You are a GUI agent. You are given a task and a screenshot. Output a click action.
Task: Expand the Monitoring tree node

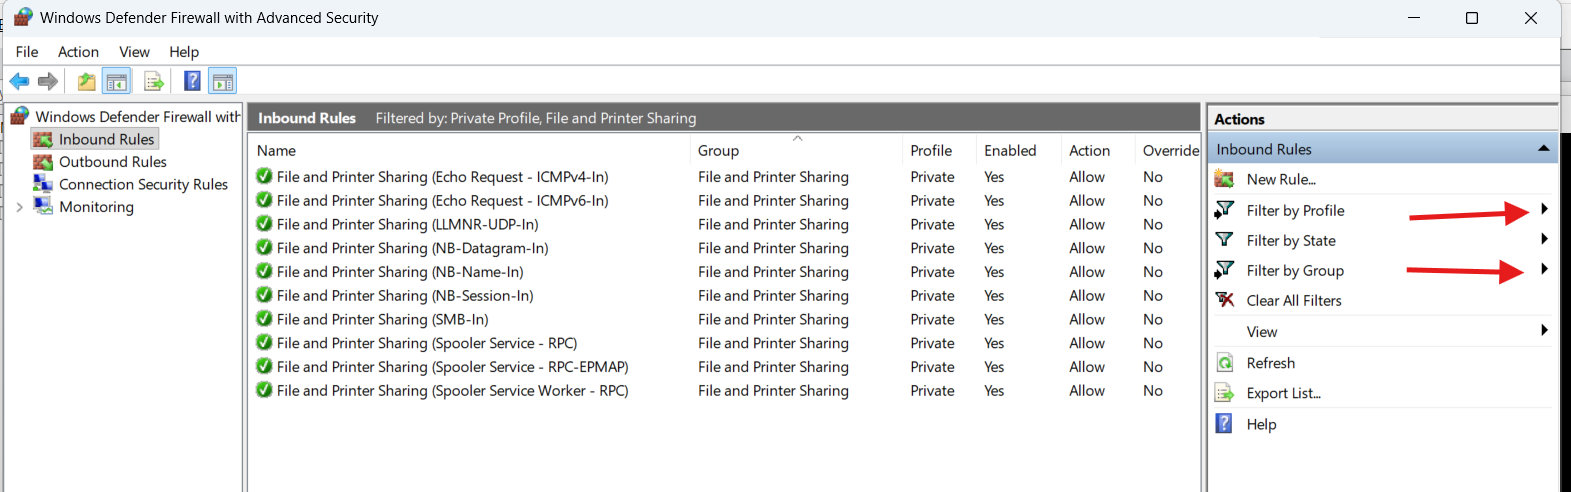pyautogui.click(x=19, y=207)
